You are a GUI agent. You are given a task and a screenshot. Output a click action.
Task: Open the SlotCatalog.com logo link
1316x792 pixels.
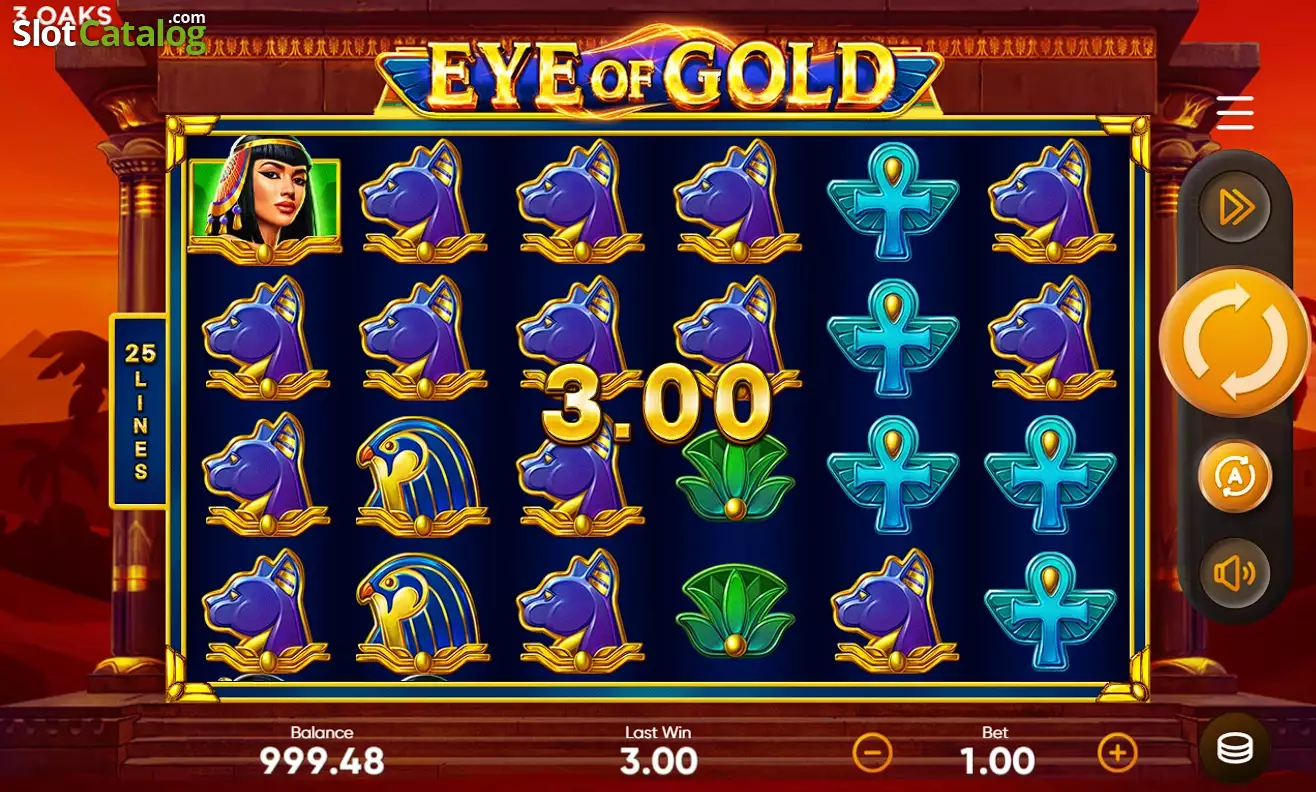click(x=108, y=31)
